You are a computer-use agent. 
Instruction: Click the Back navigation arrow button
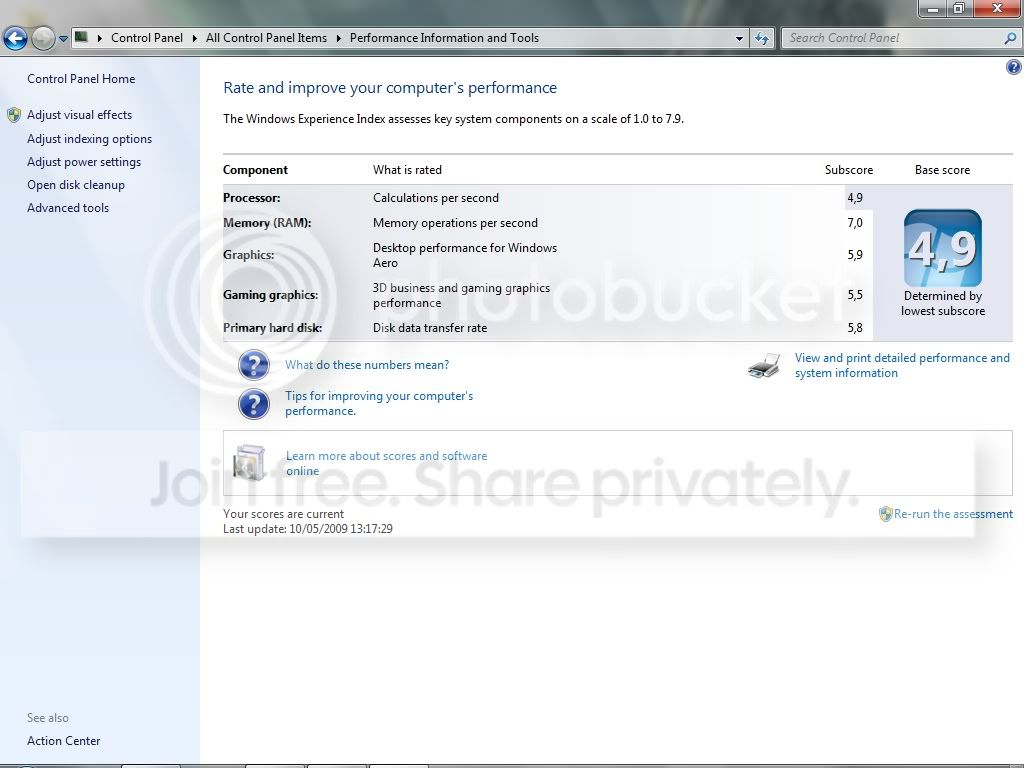(x=15, y=39)
